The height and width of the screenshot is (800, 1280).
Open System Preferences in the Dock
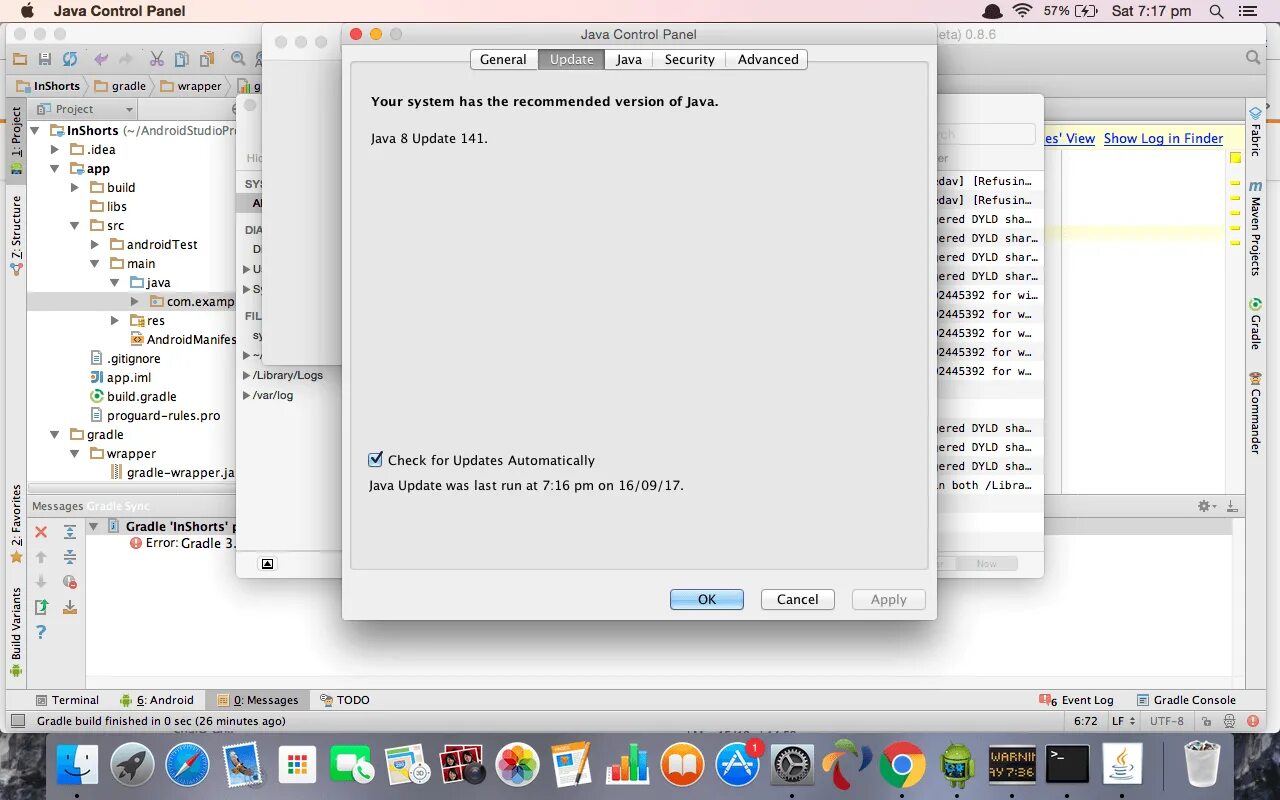coord(793,767)
